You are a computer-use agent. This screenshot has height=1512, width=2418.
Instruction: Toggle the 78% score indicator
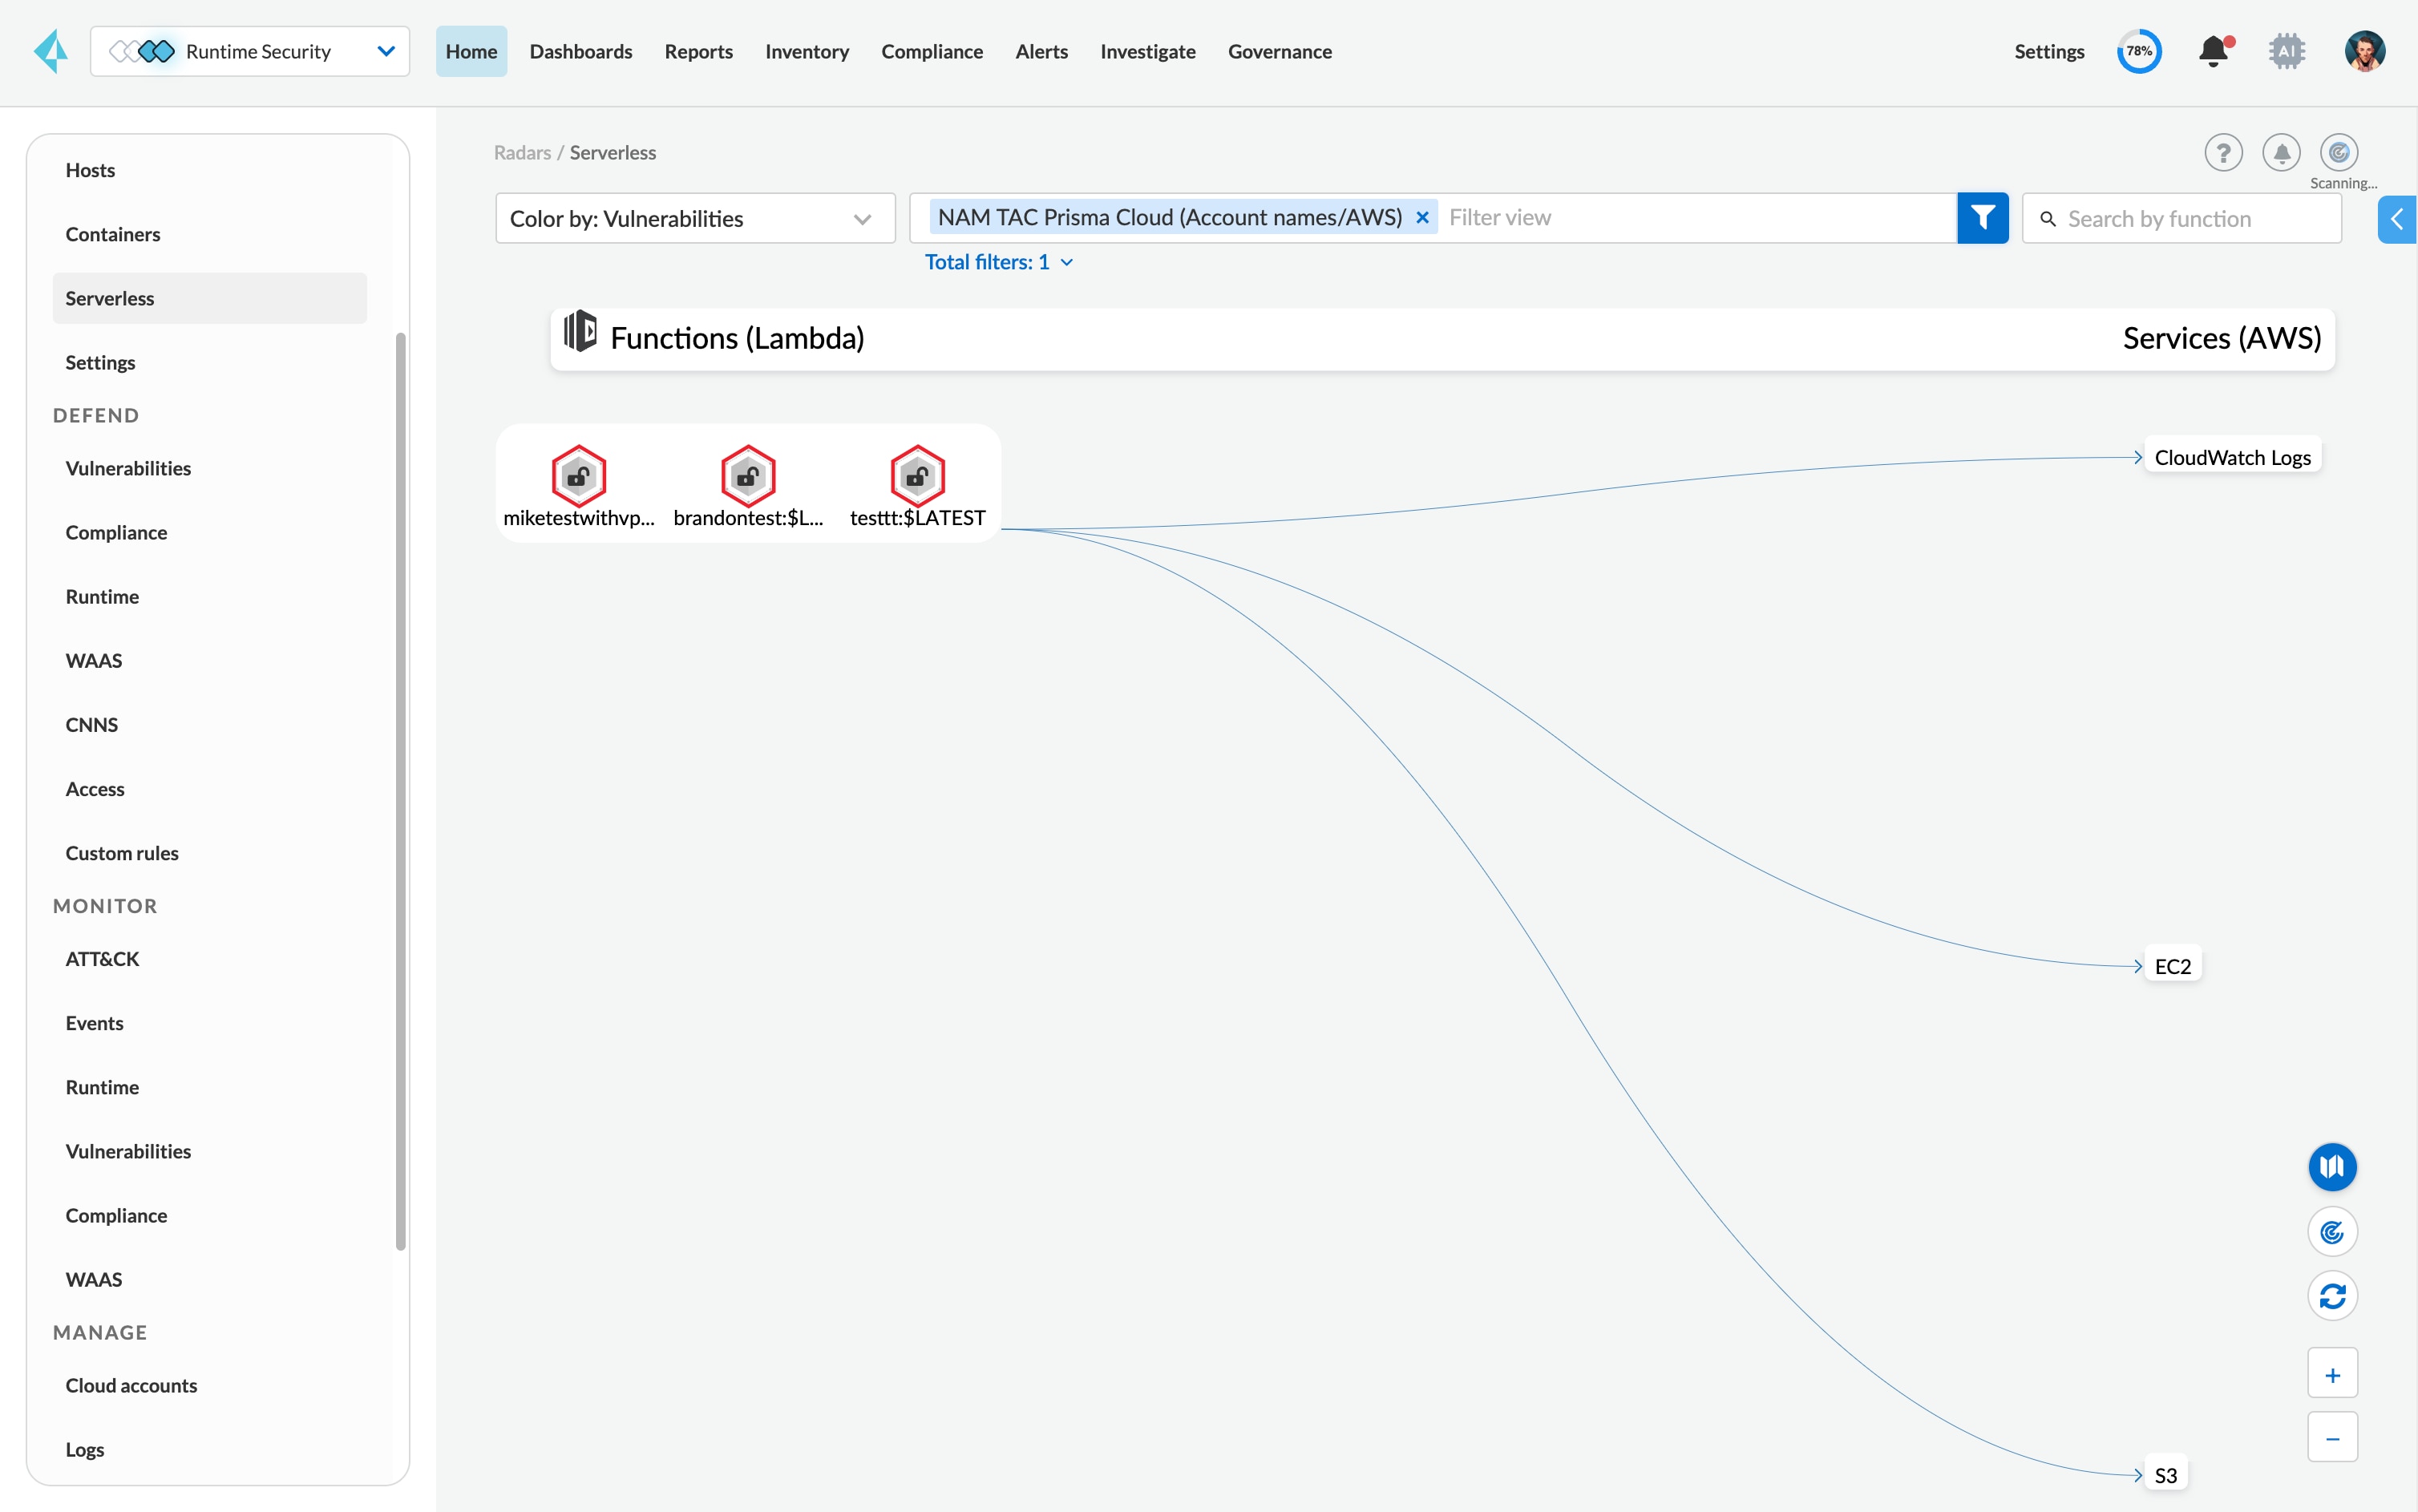click(x=2137, y=52)
